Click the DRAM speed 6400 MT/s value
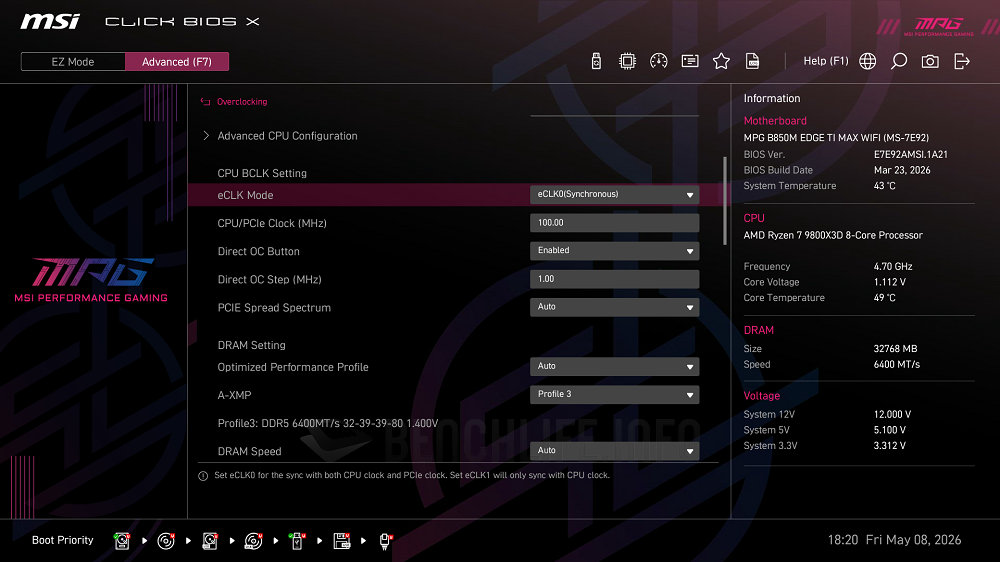This screenshot has height=562, width=1000. pyautogui.click(x=897, y=364)
